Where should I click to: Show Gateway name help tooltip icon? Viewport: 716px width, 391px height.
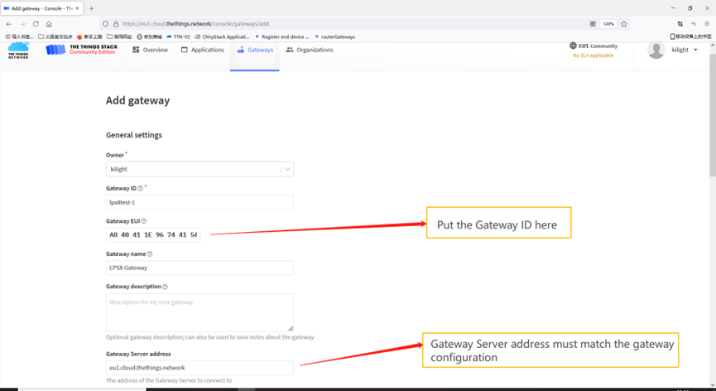click(x=150, y=254)
